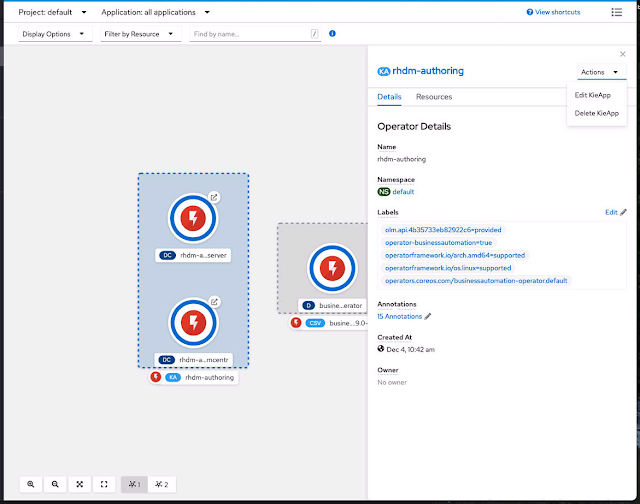Close the rhdm-authoring side panel
The width and height of the screenshot is (640, 504).
point(622,54)
